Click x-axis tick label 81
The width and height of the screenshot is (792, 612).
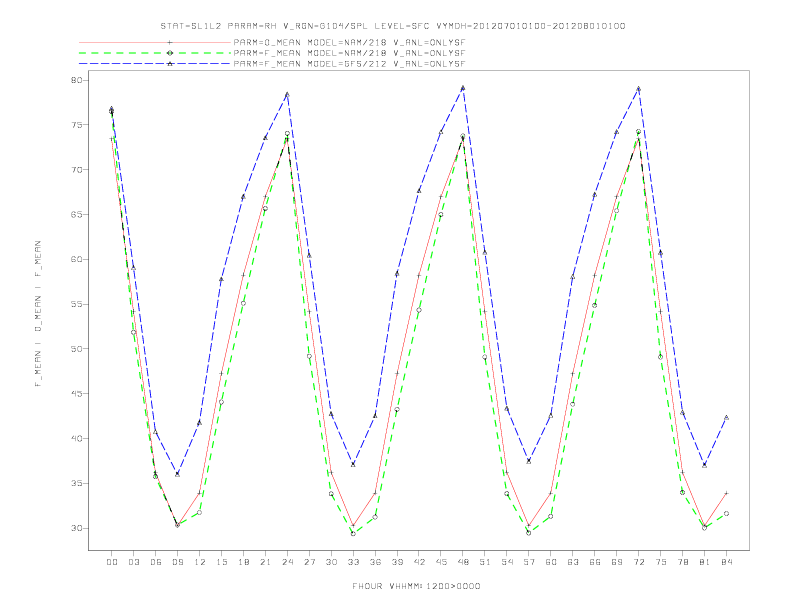pos(705,562)
